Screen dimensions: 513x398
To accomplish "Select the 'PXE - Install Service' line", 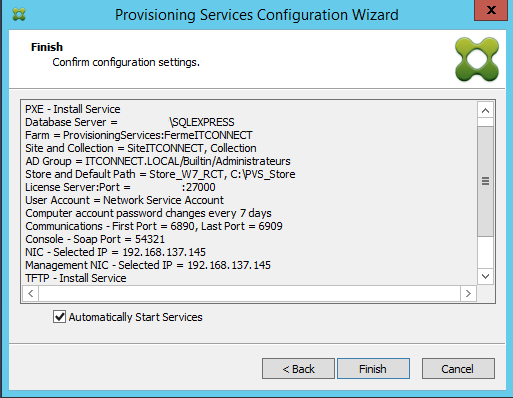I will click(x=73, y=109).
